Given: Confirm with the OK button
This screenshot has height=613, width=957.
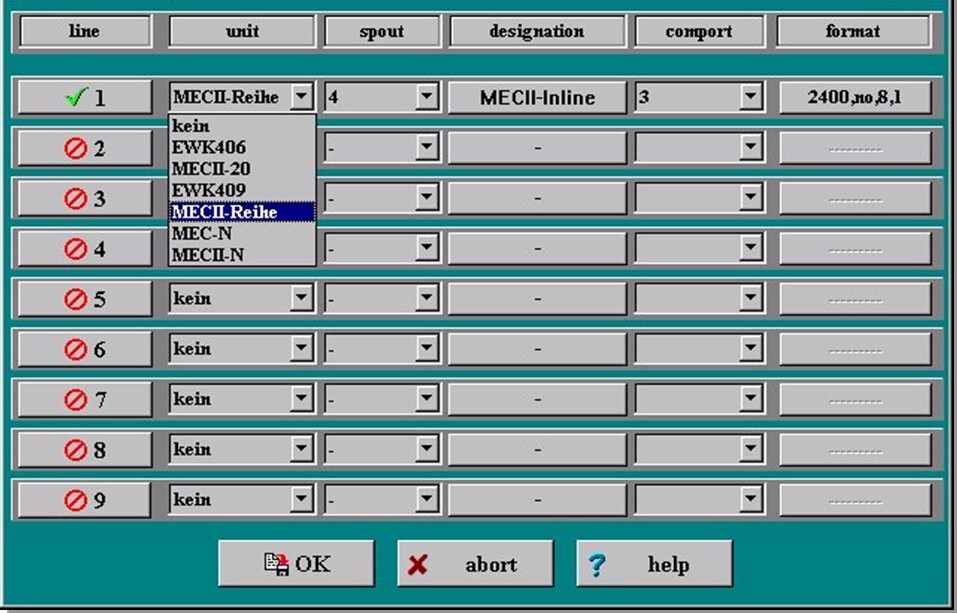Looking at the screenshot, I should click(x=297, y=564).
